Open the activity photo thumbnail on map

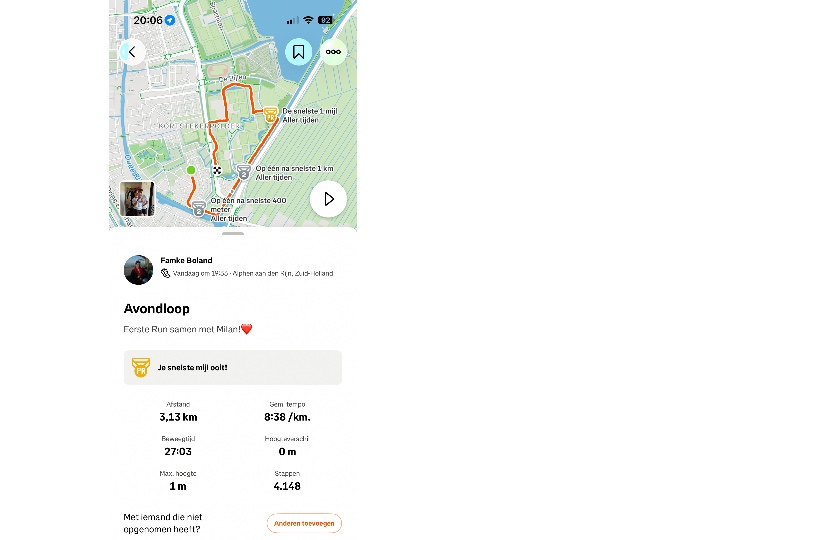pos(137,199)
